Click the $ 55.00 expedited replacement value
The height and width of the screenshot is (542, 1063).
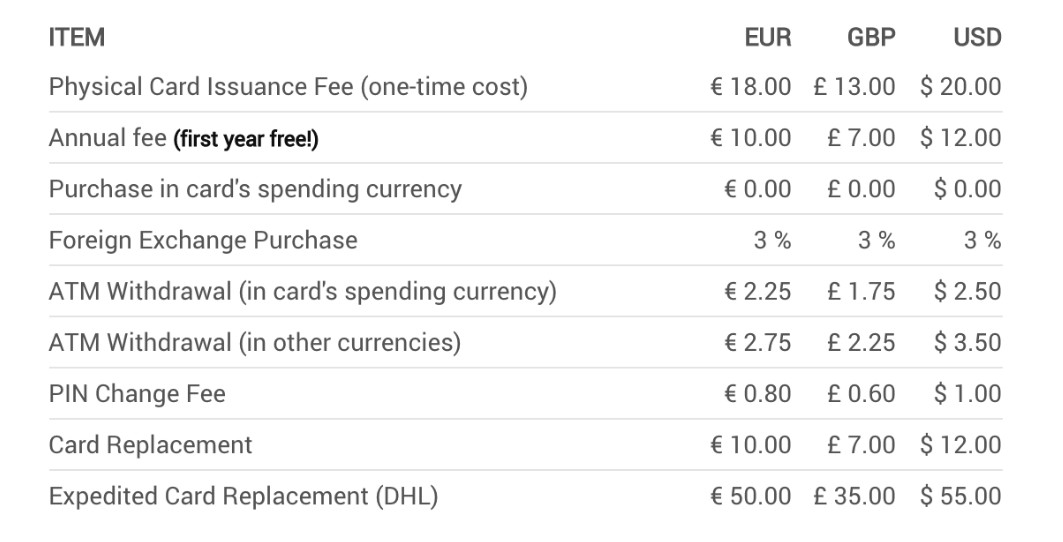961,496
